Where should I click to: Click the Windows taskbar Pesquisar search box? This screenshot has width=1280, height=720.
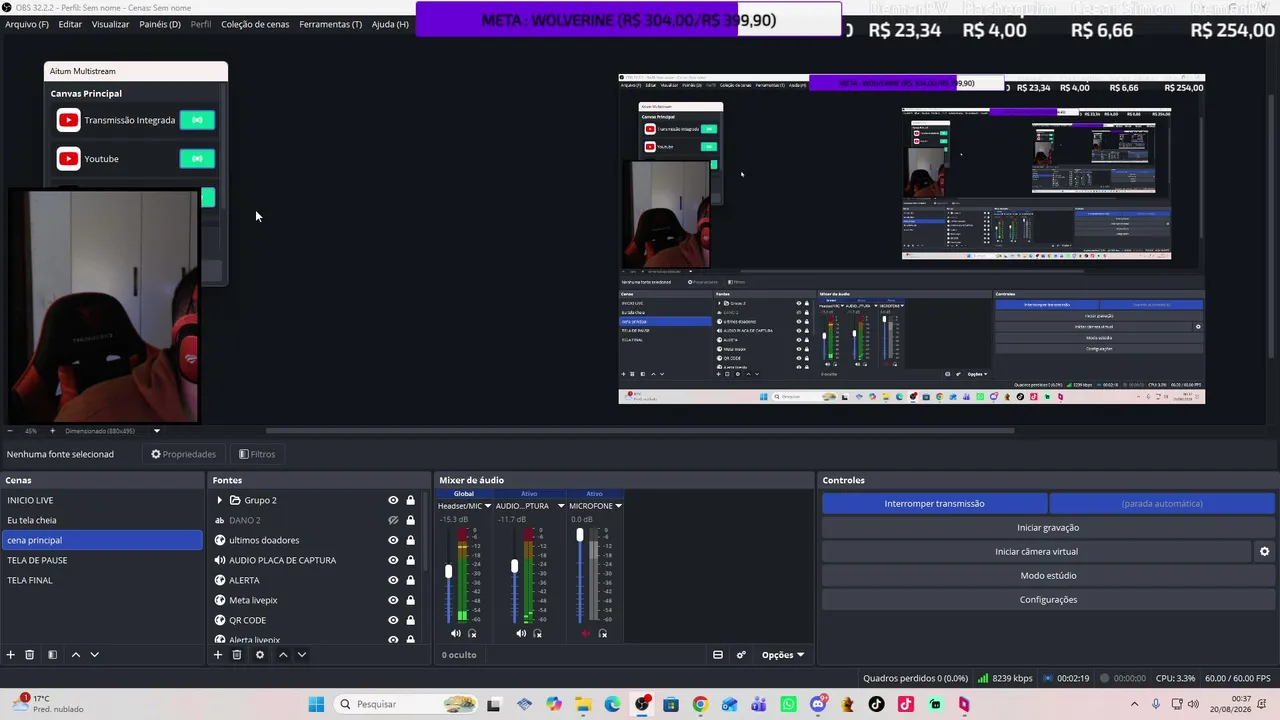[407, 704]
